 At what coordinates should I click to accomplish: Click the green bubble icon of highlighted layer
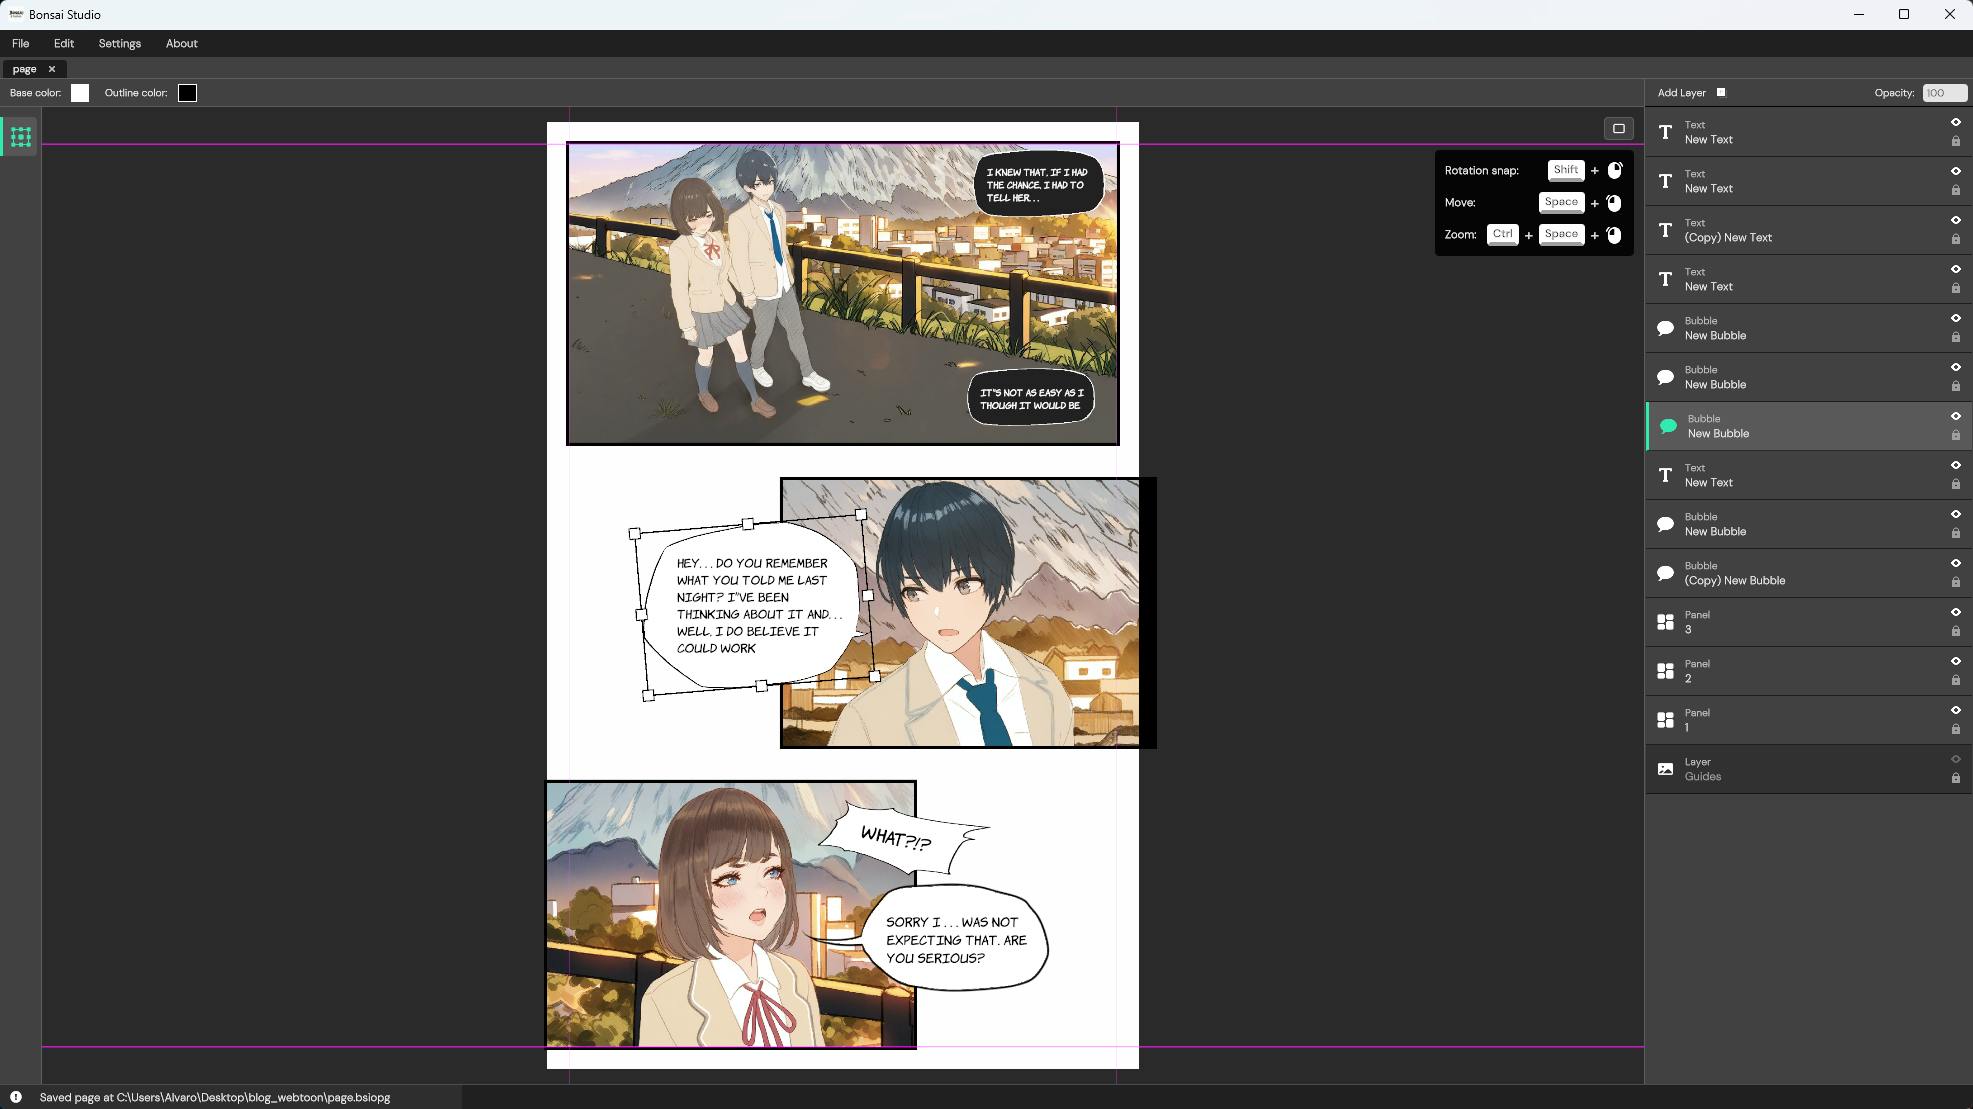[x=1668, y=426]
